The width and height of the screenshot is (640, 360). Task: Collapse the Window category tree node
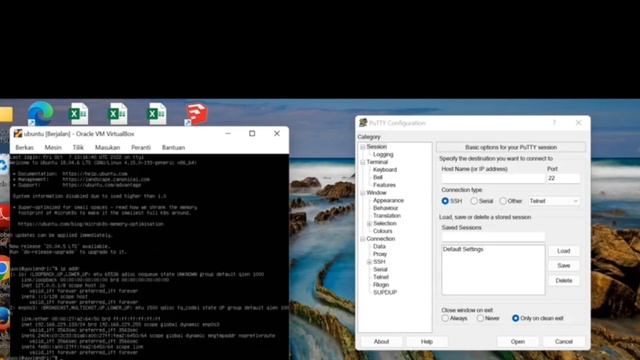(362, 193)
